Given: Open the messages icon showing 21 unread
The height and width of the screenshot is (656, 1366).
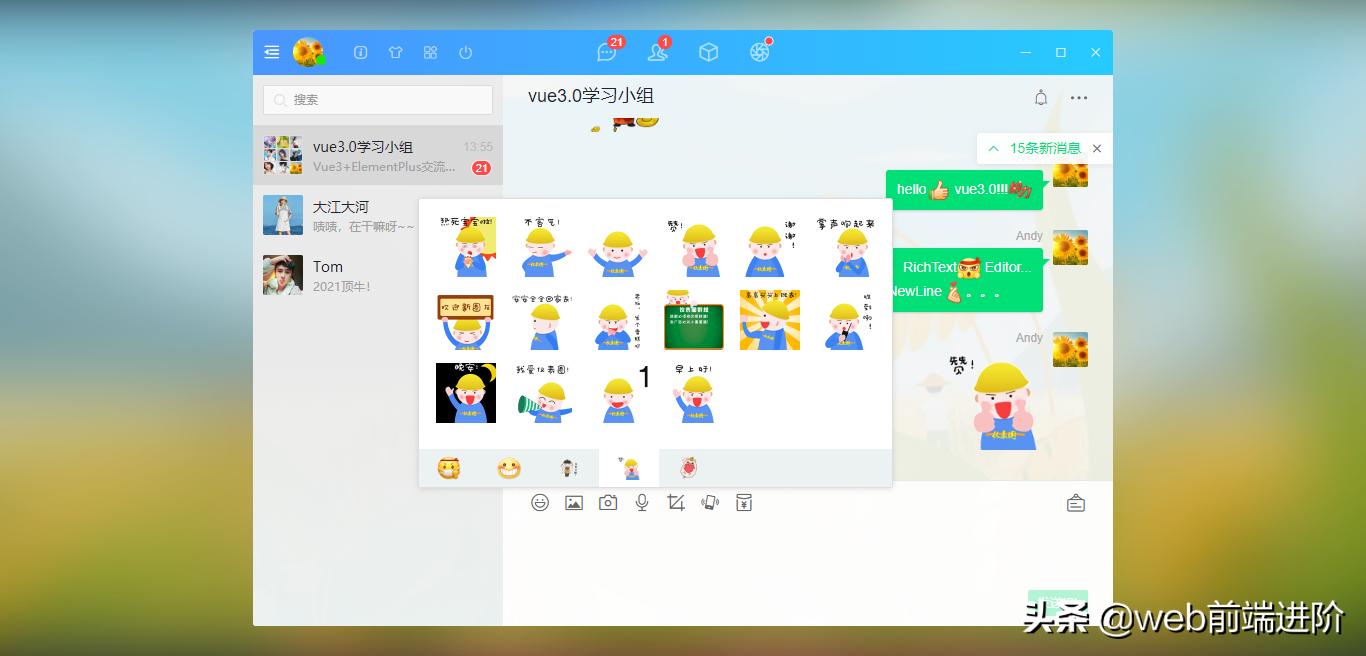Looking at the screenshot, I should [607, 52].
